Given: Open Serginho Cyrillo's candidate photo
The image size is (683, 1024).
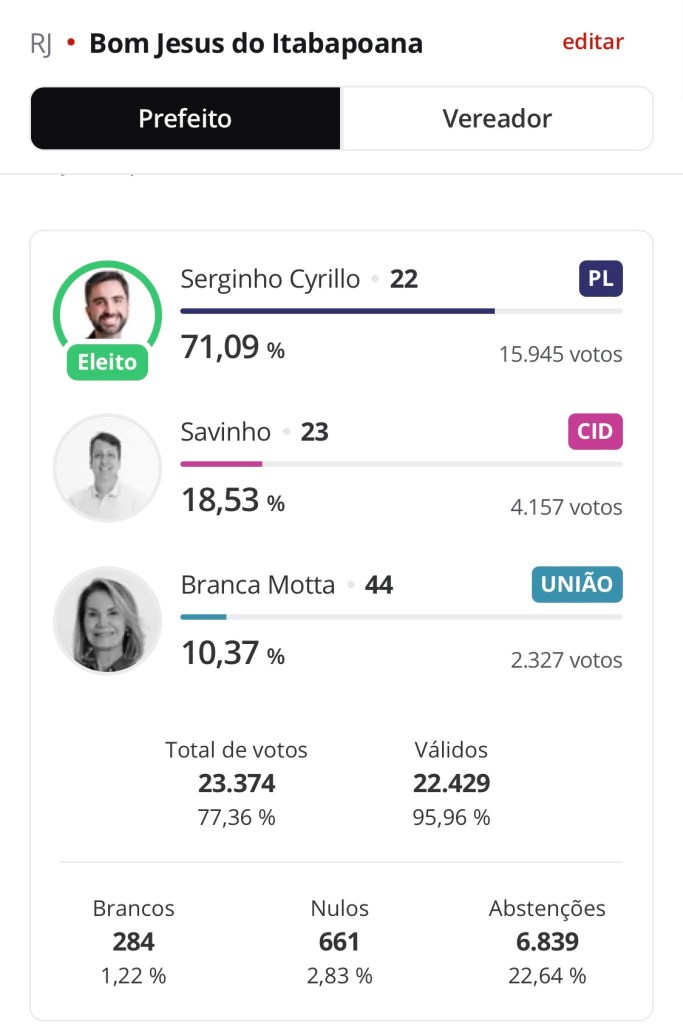Looking at the screenshot, I should (x=107, y=304).
